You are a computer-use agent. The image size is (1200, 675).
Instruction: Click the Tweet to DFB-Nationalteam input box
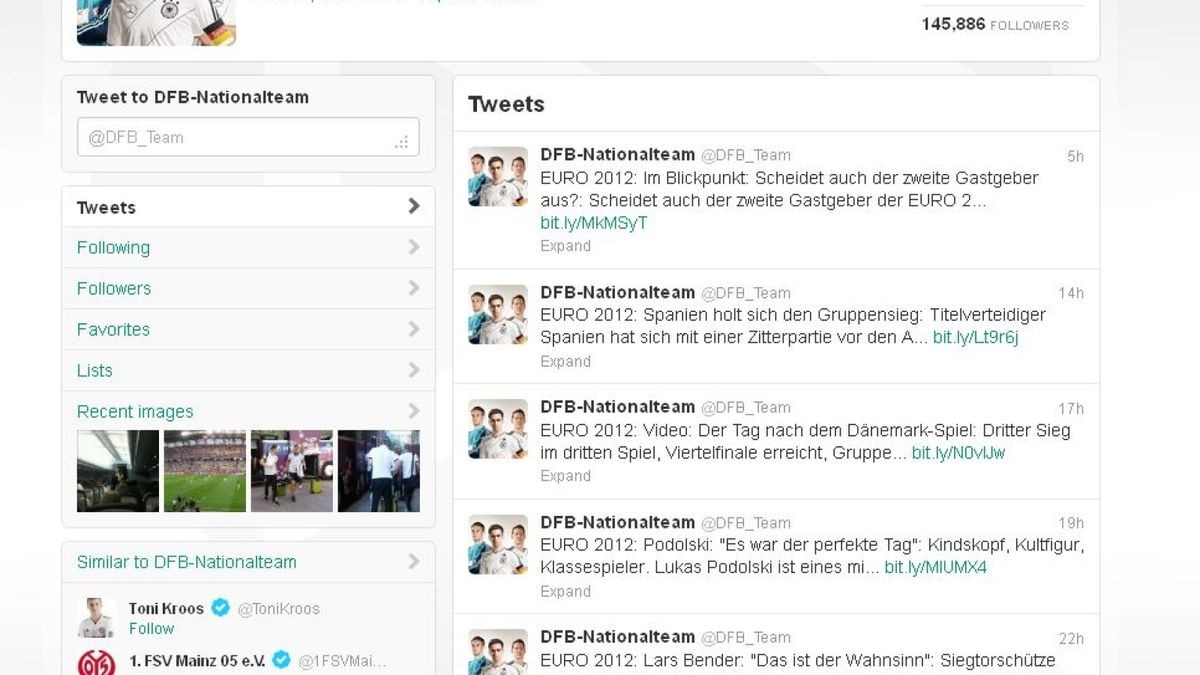tap(248, 137)
